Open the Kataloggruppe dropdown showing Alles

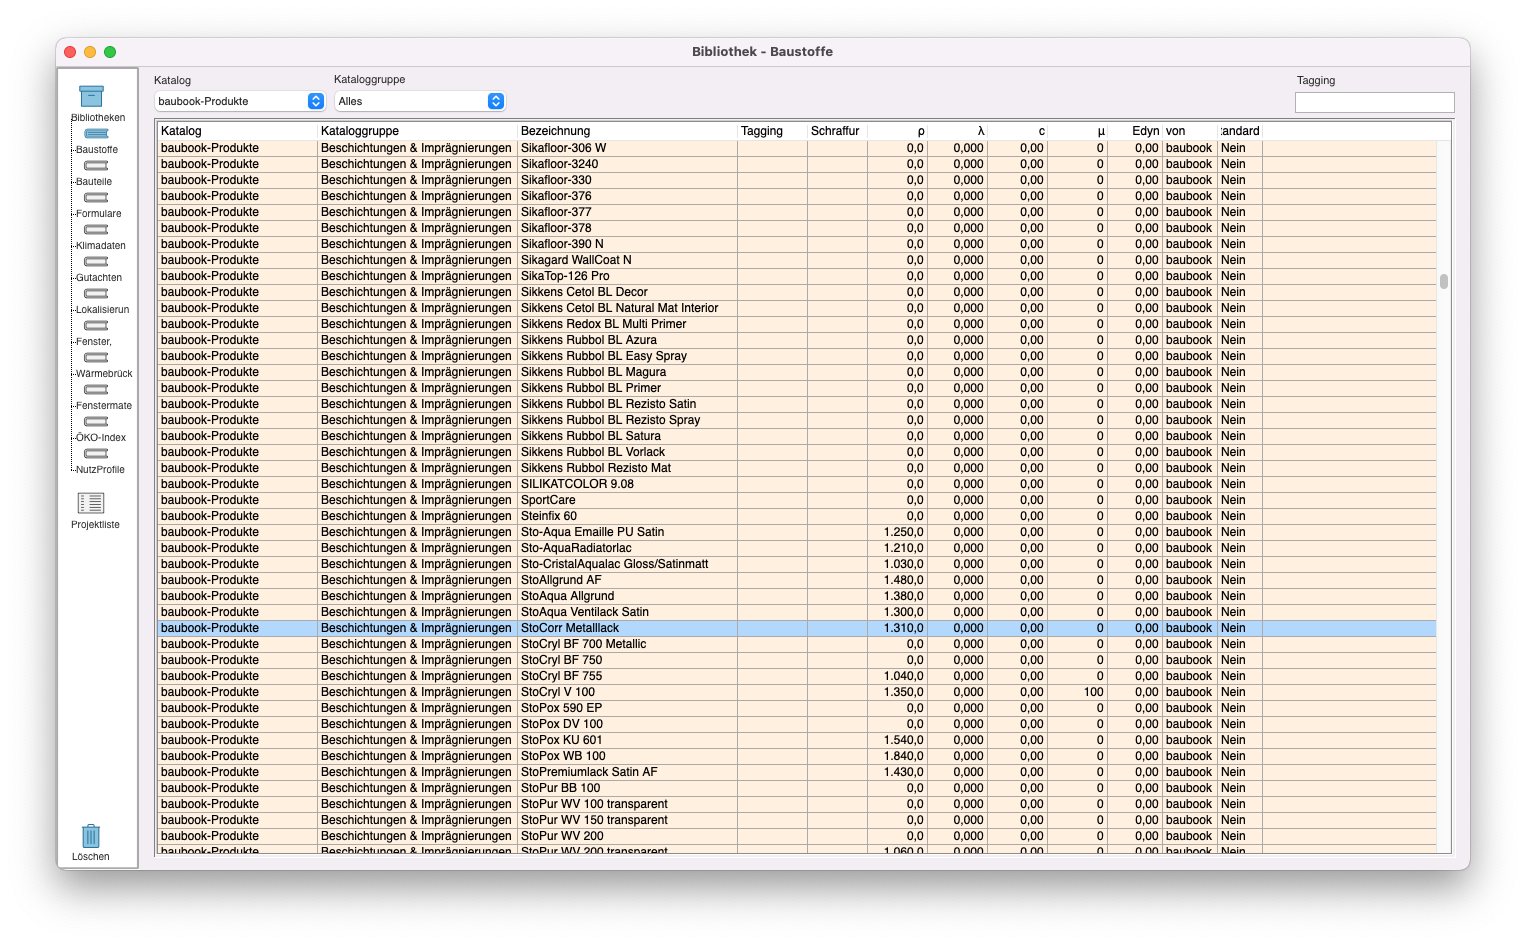pyautogui.click(x=420, y=101)
